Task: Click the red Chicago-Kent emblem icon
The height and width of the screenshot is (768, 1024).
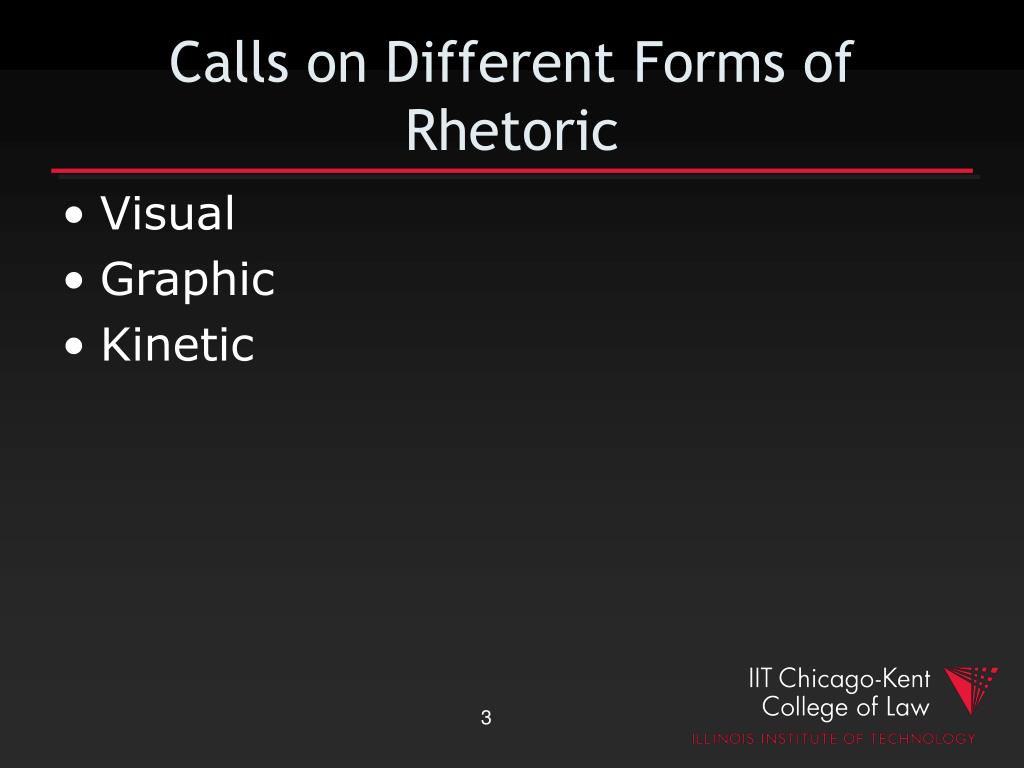Action: click(971, 690)
